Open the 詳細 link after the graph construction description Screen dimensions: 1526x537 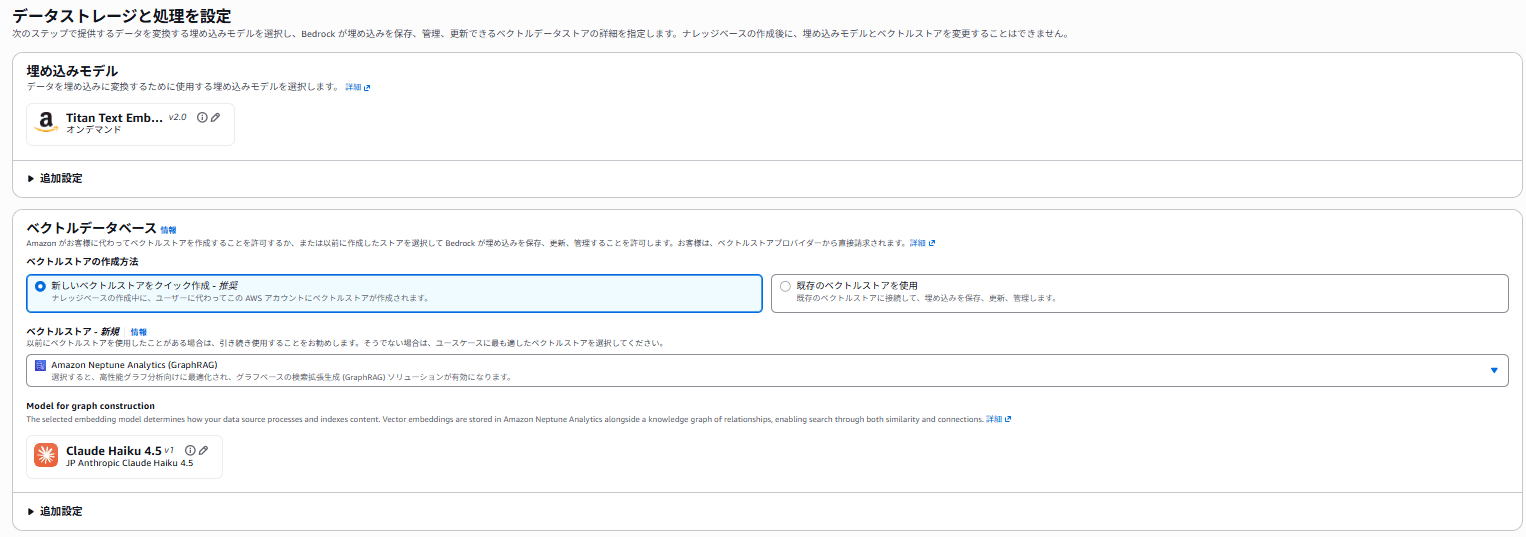click(x=999, y=419)
